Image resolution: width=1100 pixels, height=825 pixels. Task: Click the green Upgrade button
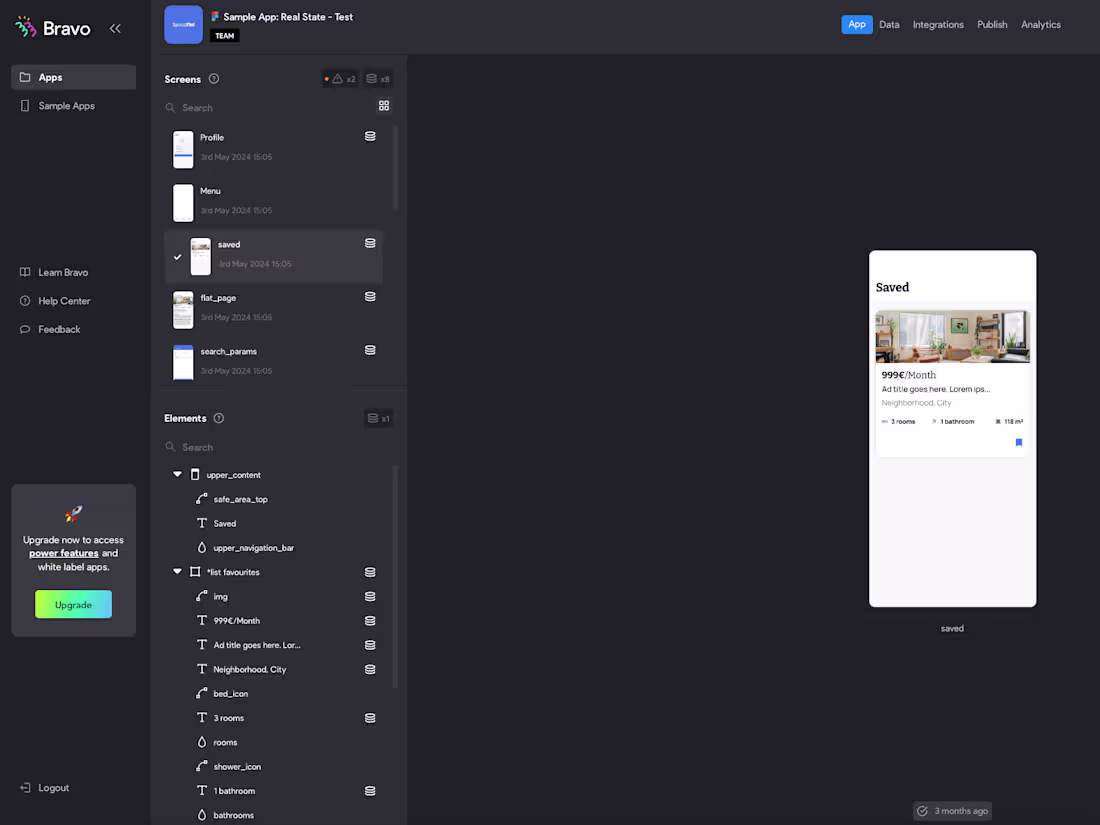tap(73, 604)
